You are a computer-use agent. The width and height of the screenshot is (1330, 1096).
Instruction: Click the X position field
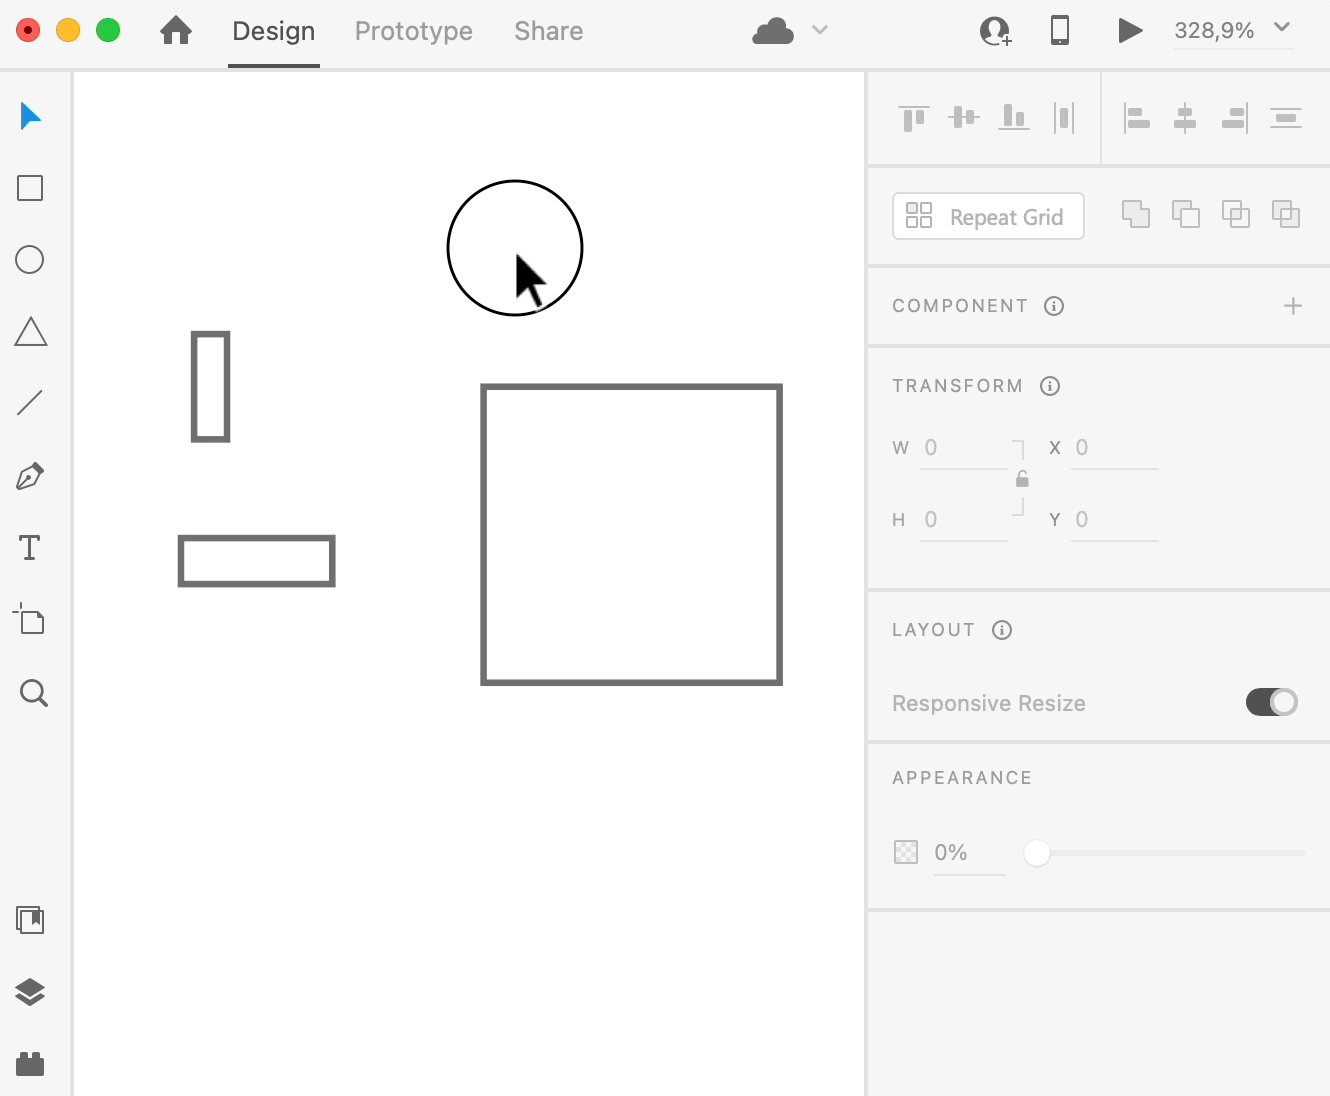pos(1114,448)
